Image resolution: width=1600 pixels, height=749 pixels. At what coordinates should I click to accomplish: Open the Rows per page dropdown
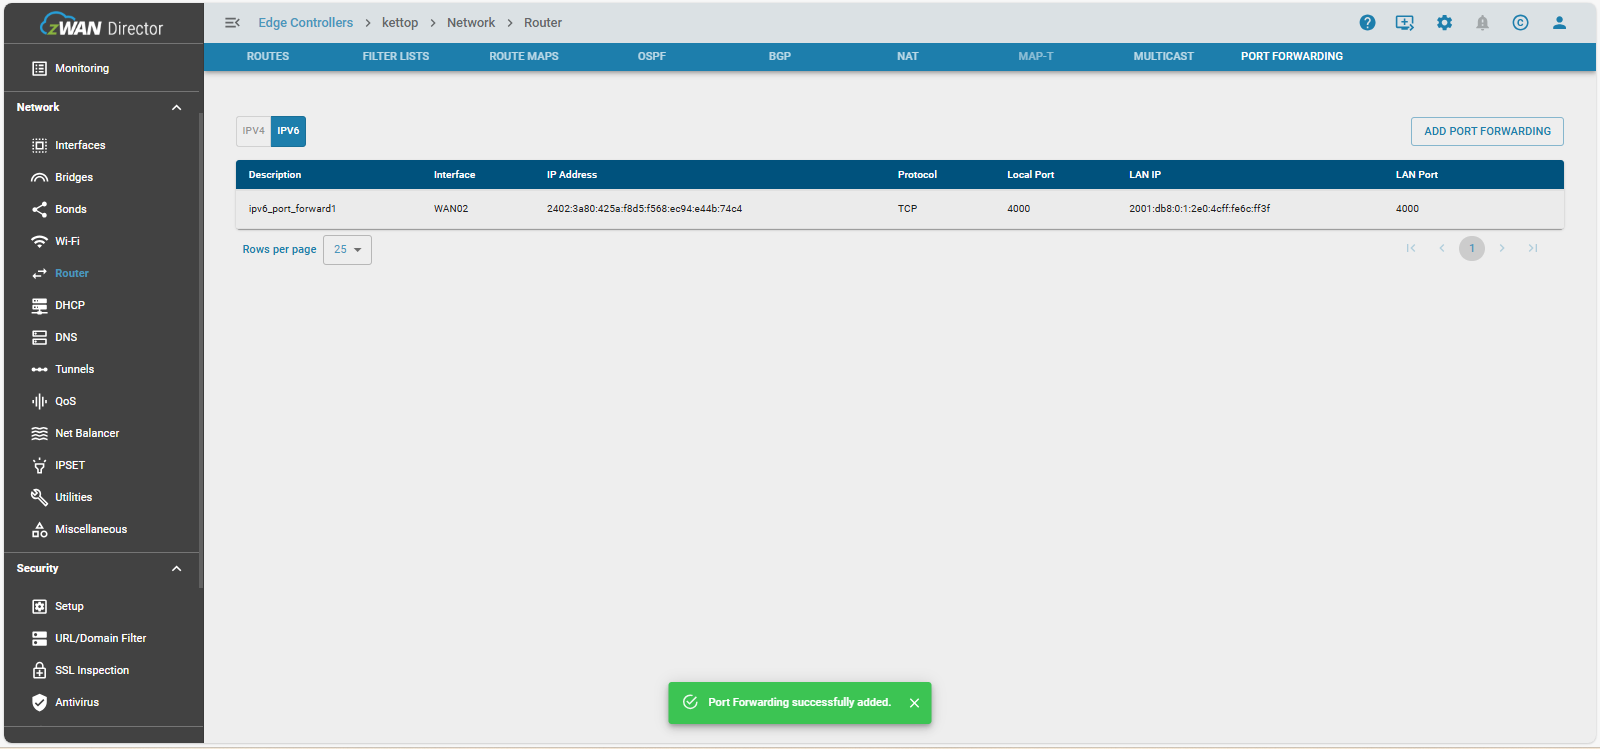pyautogui.click(x=347, y=250)
